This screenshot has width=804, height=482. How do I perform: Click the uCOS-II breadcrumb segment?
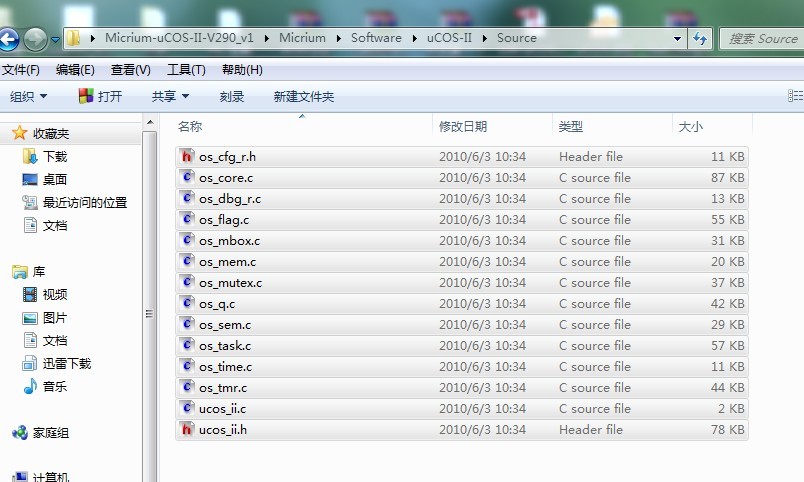[449, 38]
